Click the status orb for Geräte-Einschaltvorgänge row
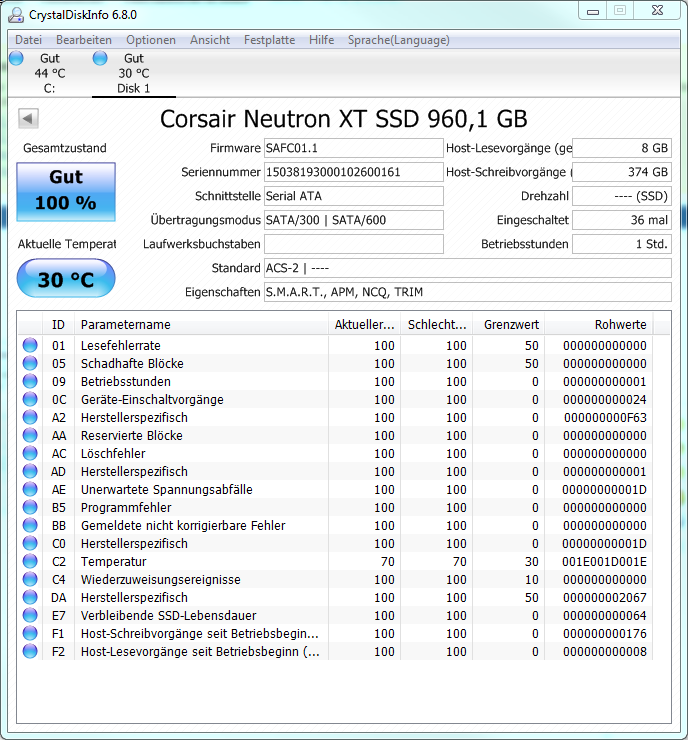The width and height of the screenshot is (688, 740). tap(30, 399)
